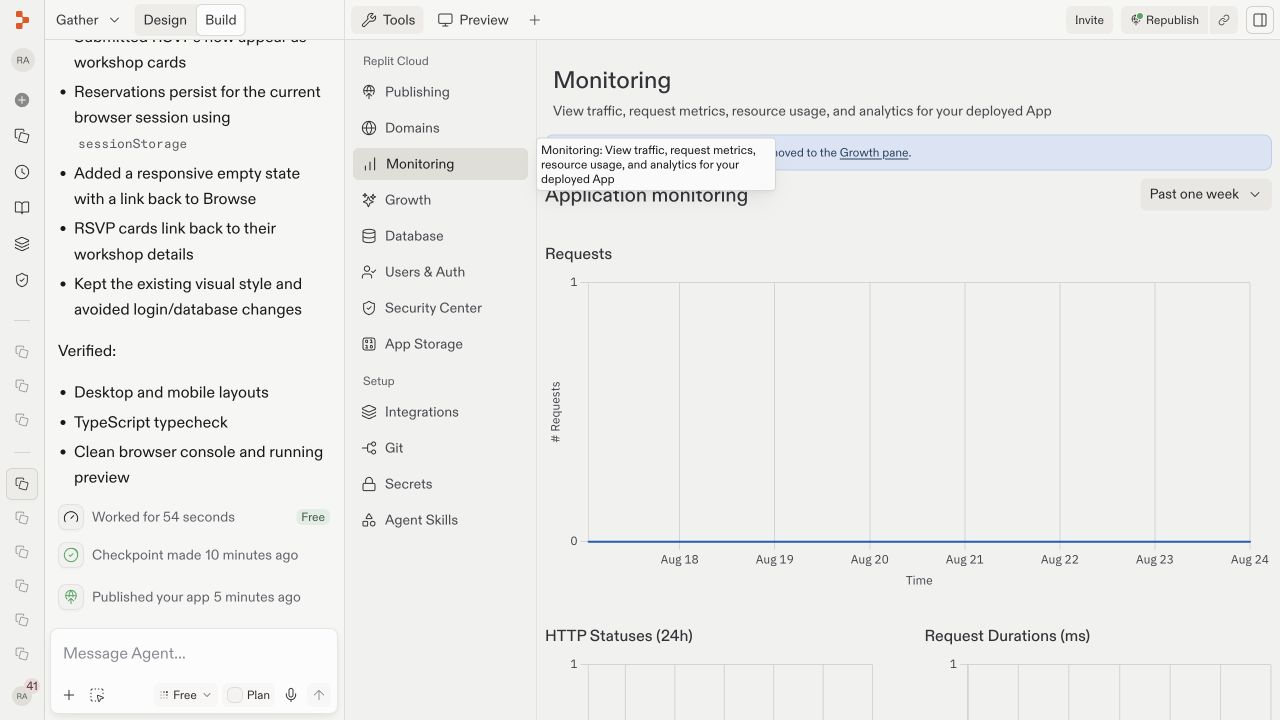Switch to Build mode
Screen dimensions: 1280x720
(x=221, y=20)
